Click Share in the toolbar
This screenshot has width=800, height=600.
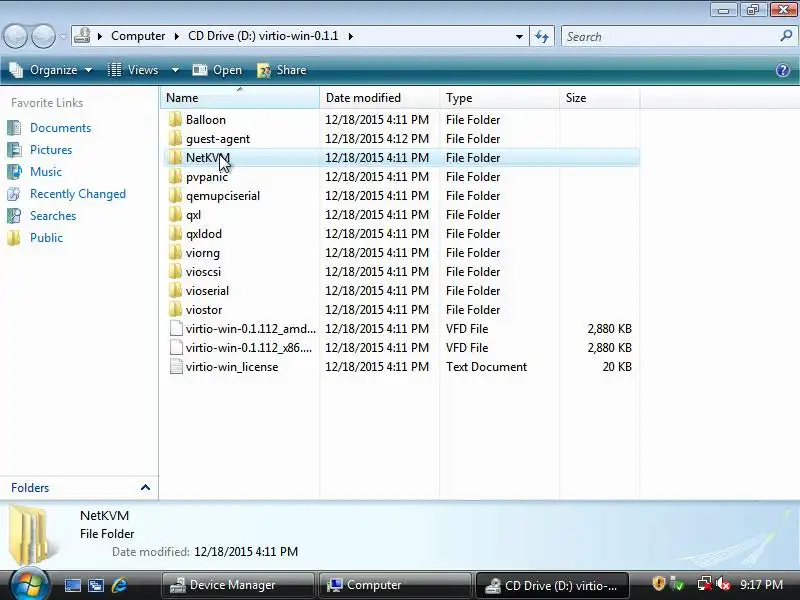(x=282, y=70)
